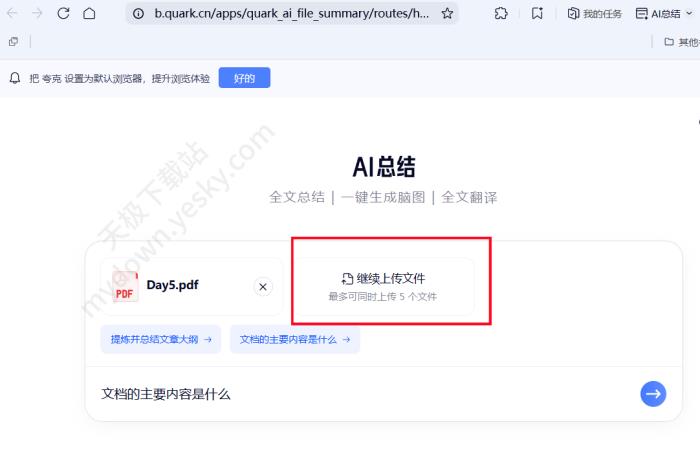Go to the browser home page icon

(89, 14)
